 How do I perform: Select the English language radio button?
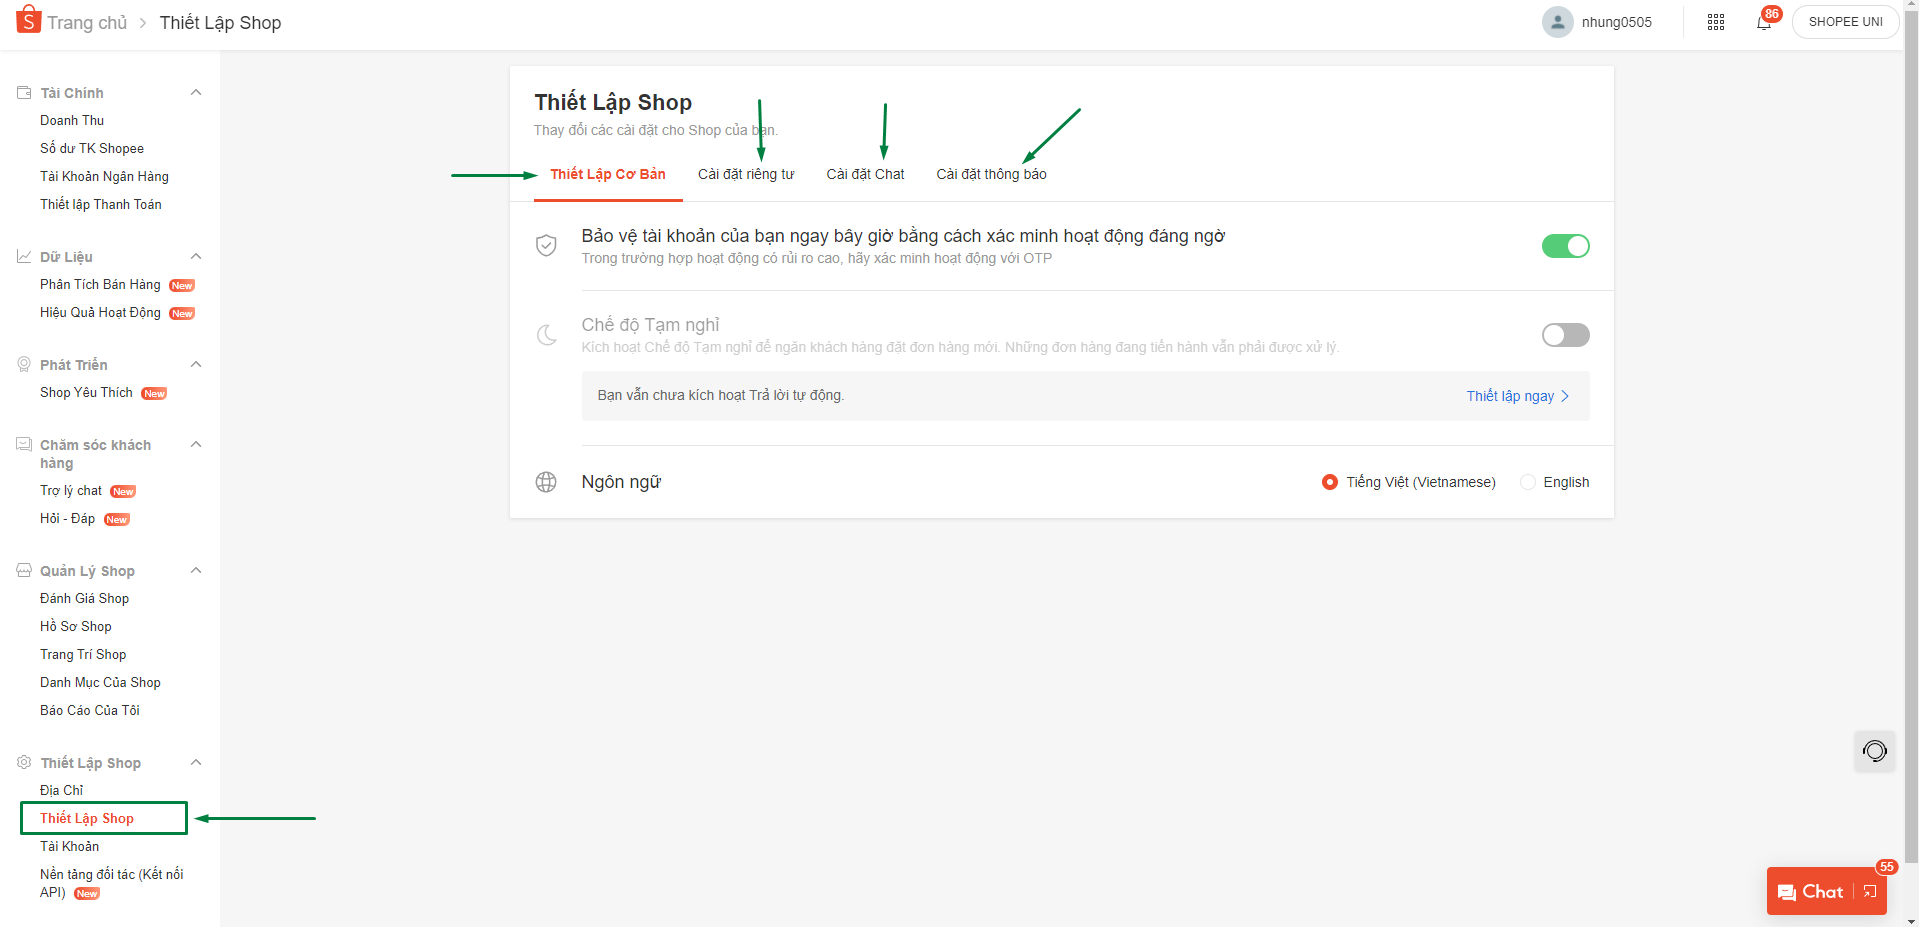[x=1527, y=481]
